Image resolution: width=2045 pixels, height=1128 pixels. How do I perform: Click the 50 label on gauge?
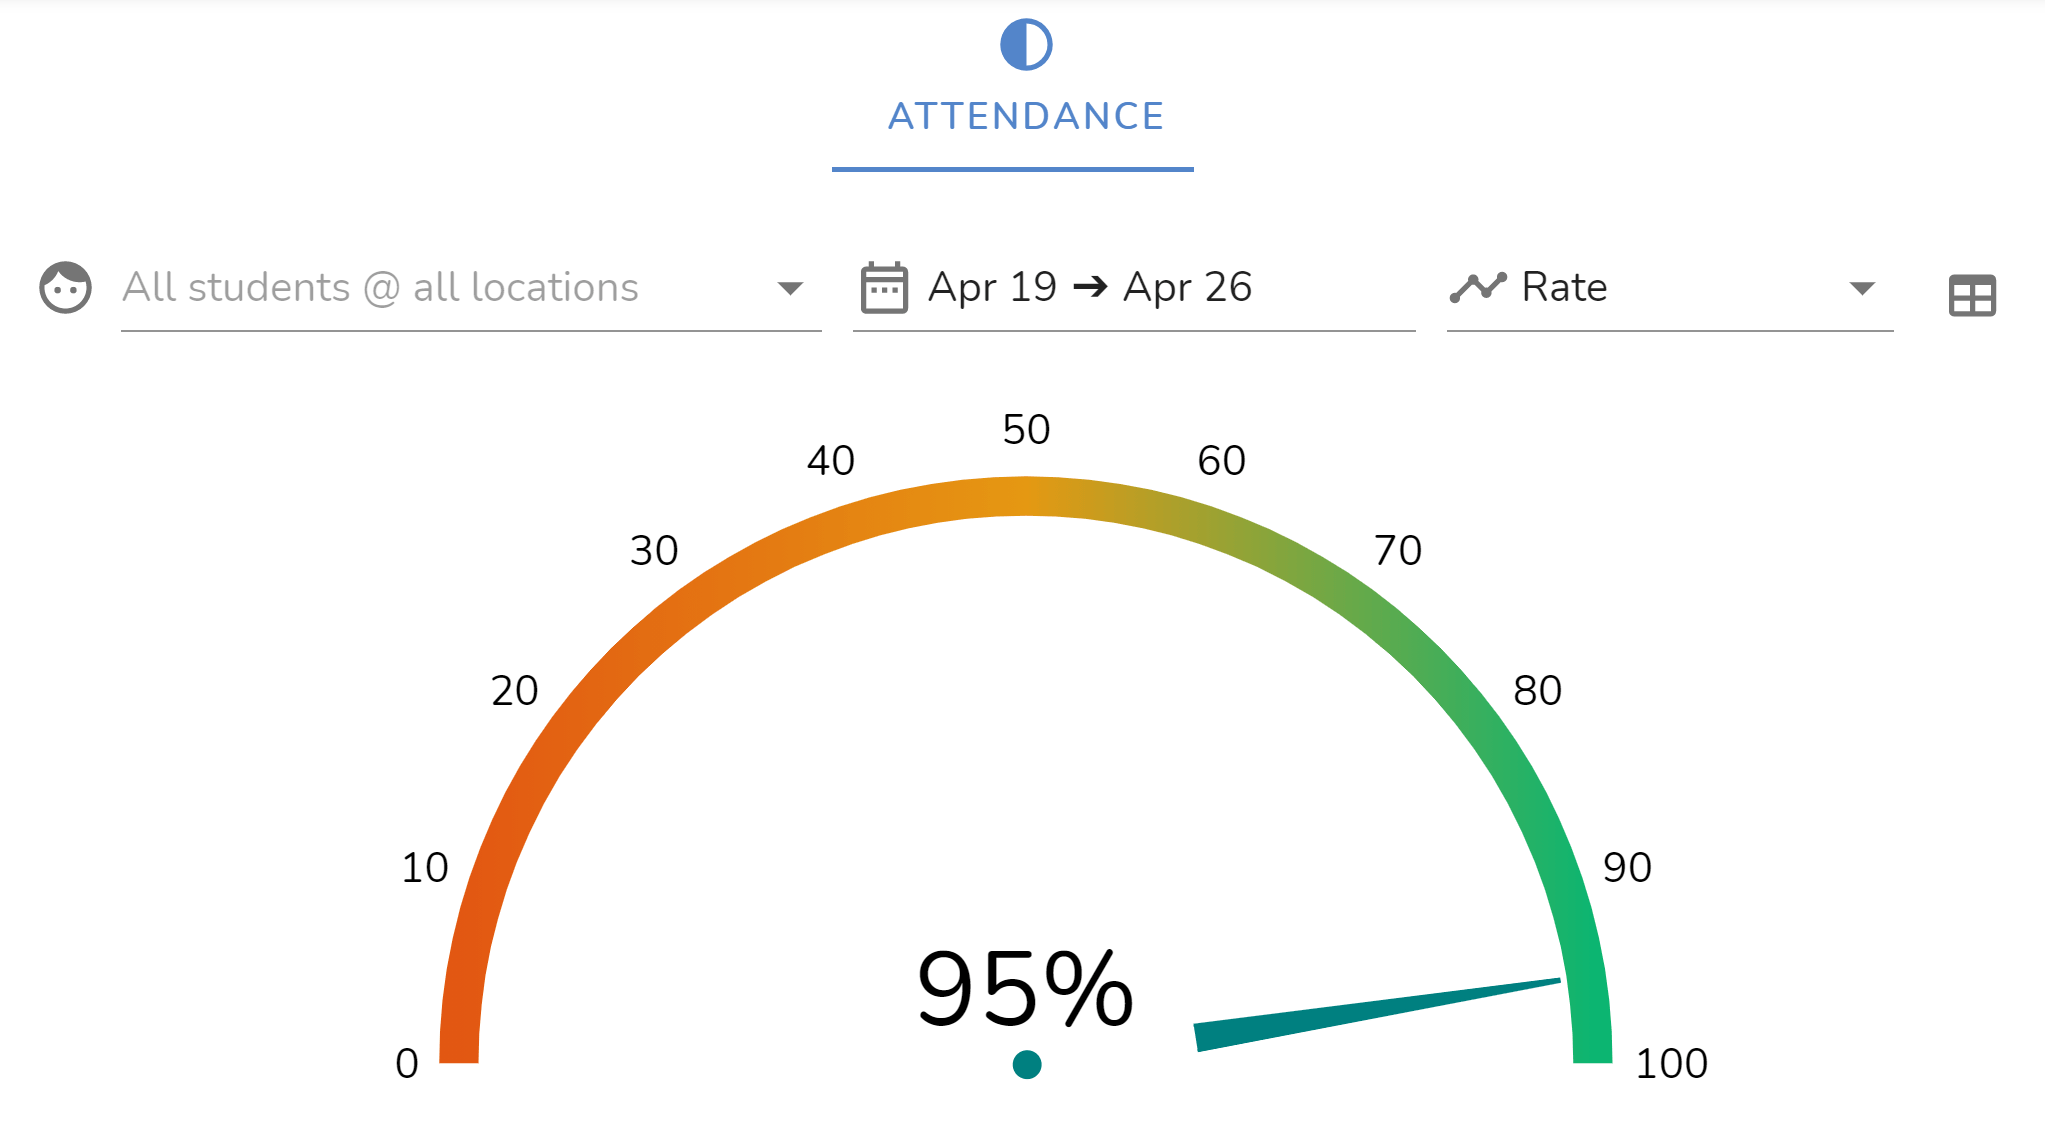click(1026, 430)
